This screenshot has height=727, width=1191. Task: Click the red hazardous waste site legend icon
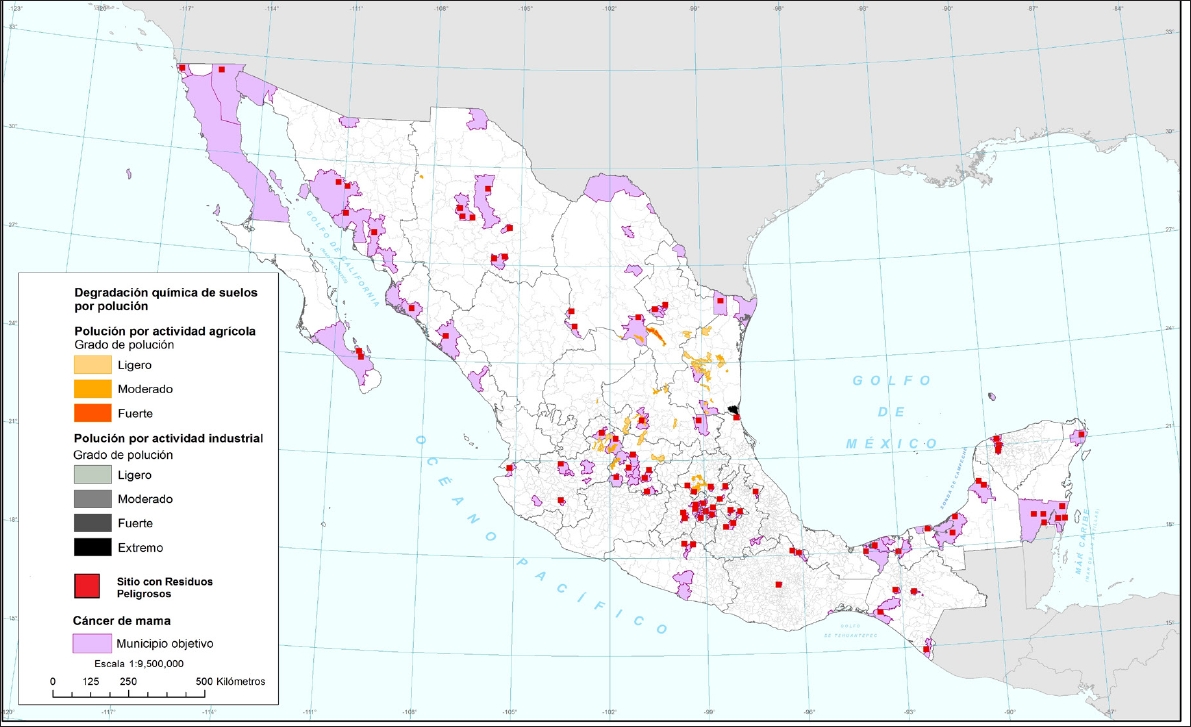click(x=91, y=585)
